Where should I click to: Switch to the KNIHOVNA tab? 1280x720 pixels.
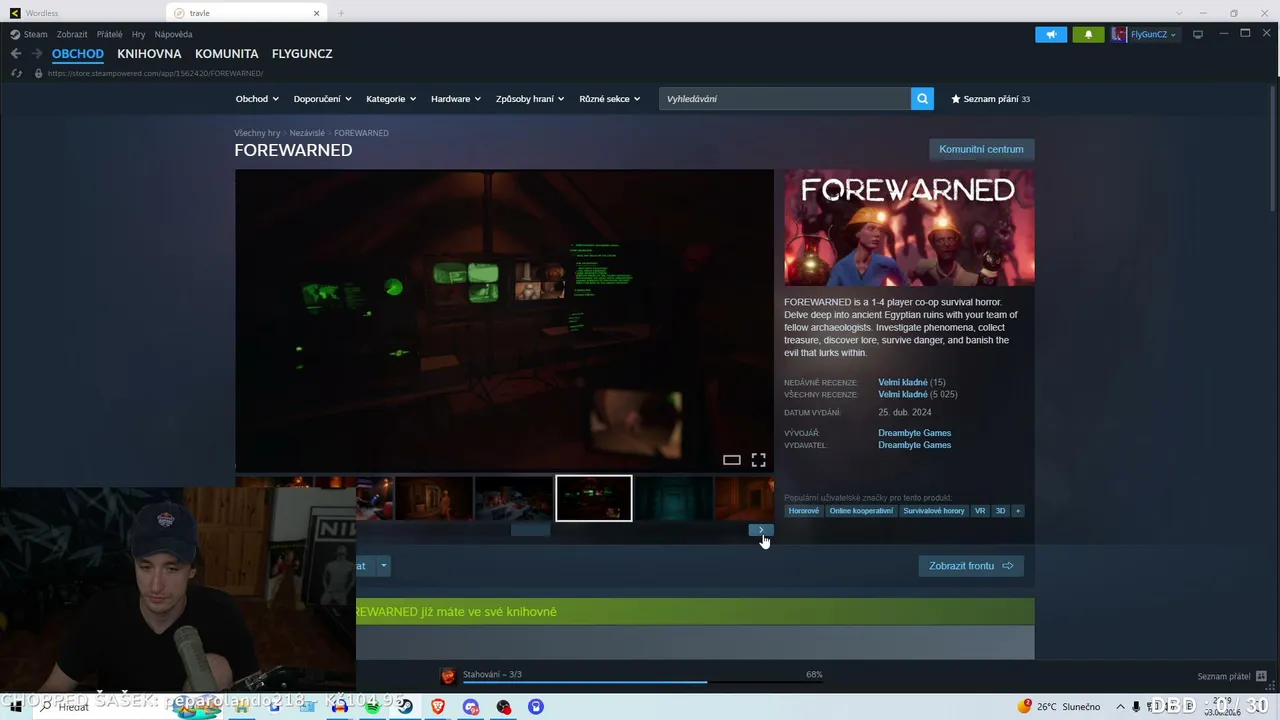coord(149,54)
